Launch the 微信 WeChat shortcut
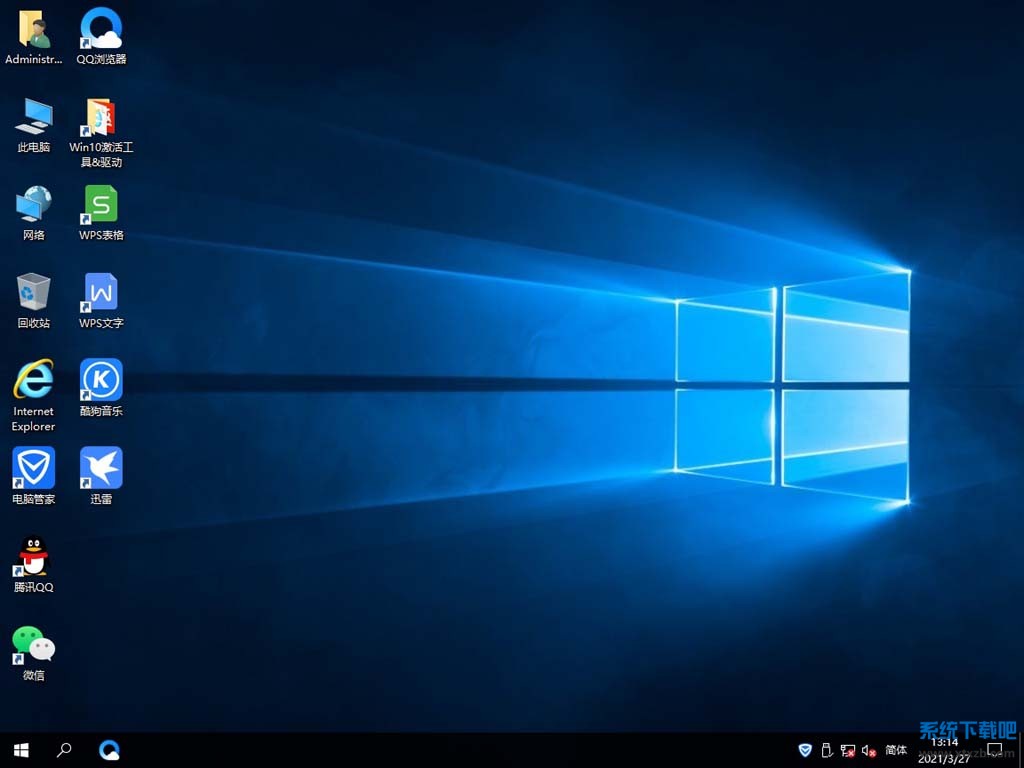Image resolution: width=1024 pixels, height=768 pixels. point(33,645)
